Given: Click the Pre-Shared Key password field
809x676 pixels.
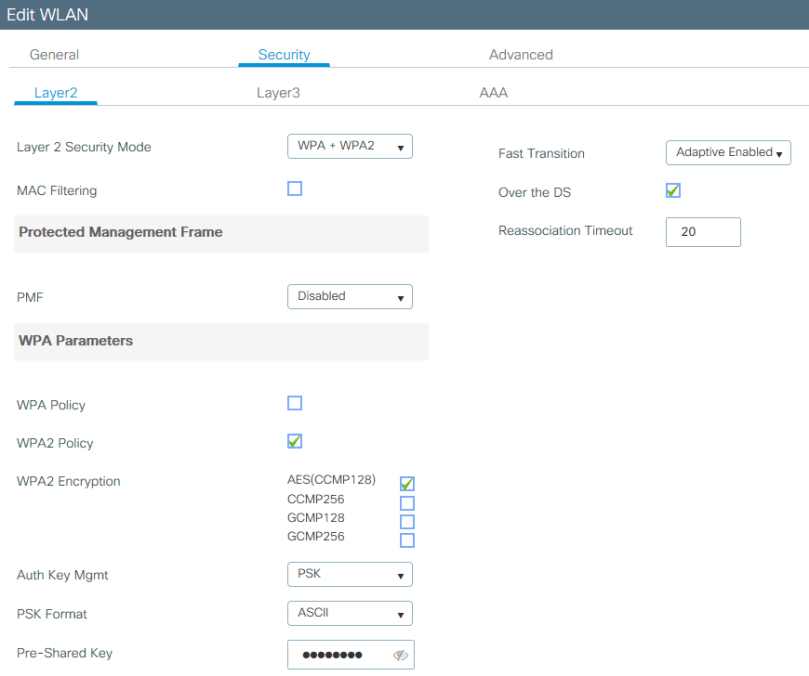Looking at the screenshot, I should click(x=340, y=655).
